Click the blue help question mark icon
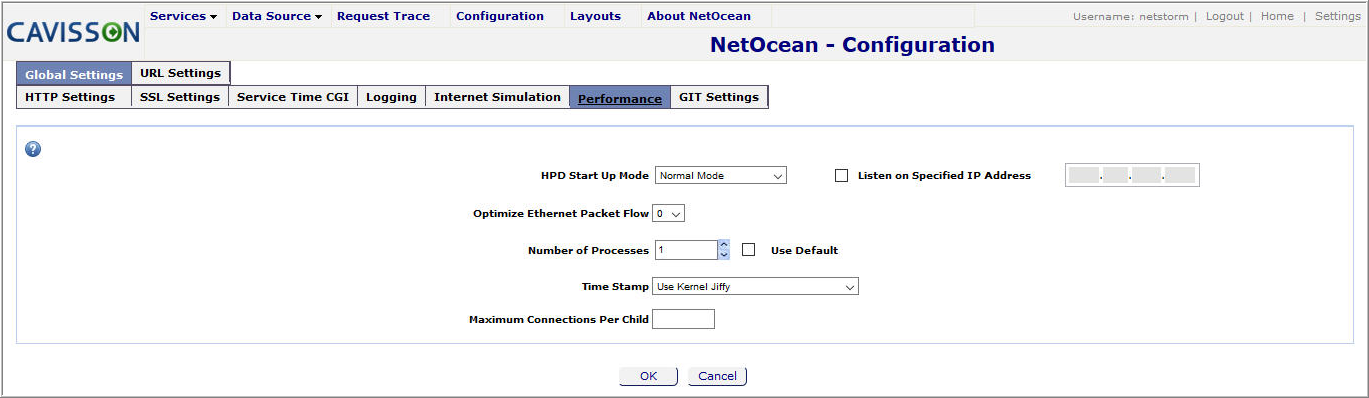1369x398 pixels. (x=33, y=149)
